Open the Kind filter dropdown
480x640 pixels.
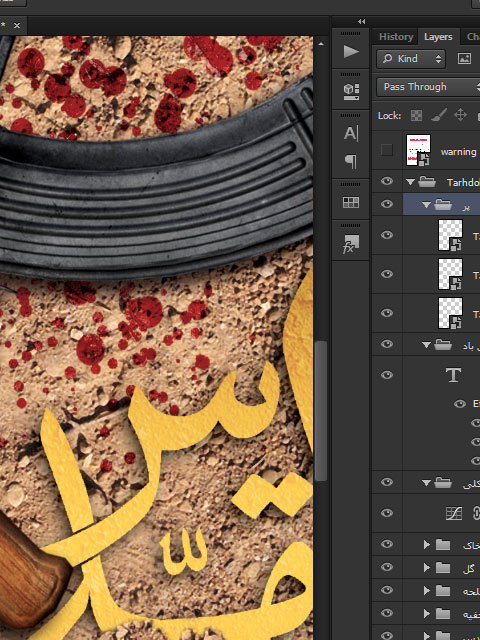click(x=411, y=59)
